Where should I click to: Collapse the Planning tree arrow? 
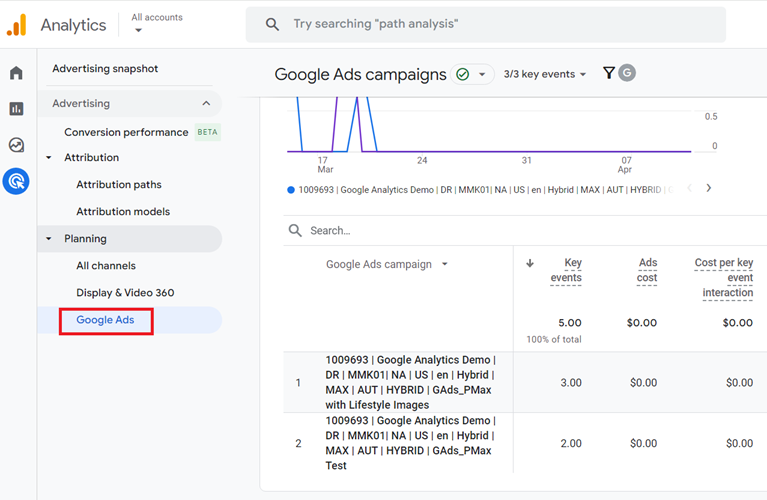click(48, 239)
